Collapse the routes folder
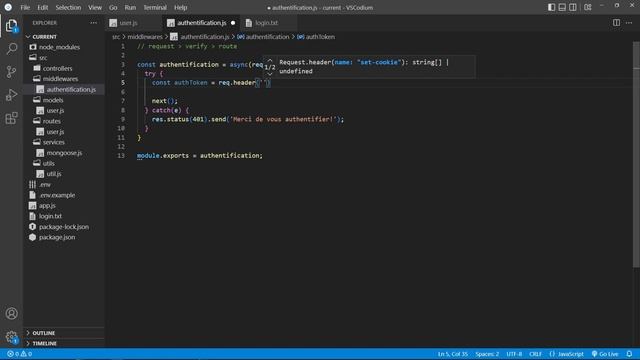640x360 pixels. click(x=51, y=121)
